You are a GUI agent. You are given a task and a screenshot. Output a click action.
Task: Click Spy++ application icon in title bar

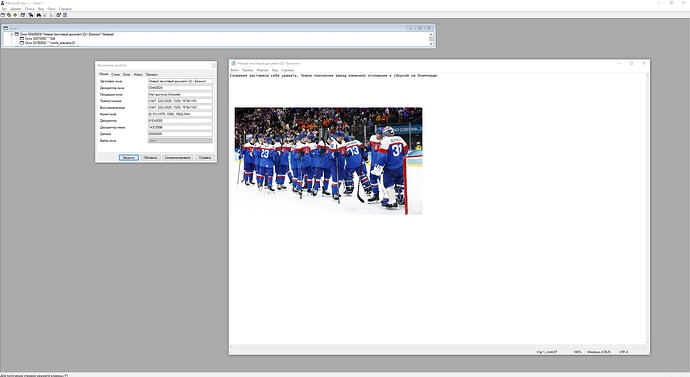pyautogui.click(x=3, y=3)
